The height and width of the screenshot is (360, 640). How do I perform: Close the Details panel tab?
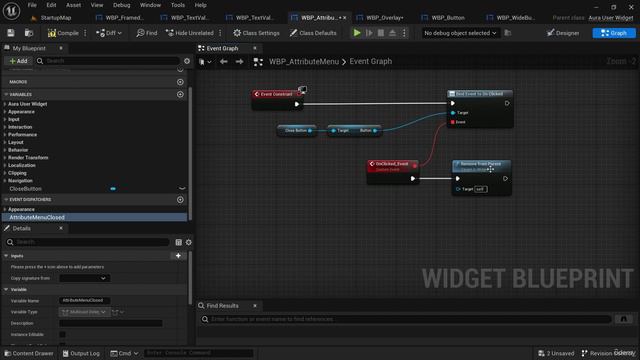pos(61,228)
